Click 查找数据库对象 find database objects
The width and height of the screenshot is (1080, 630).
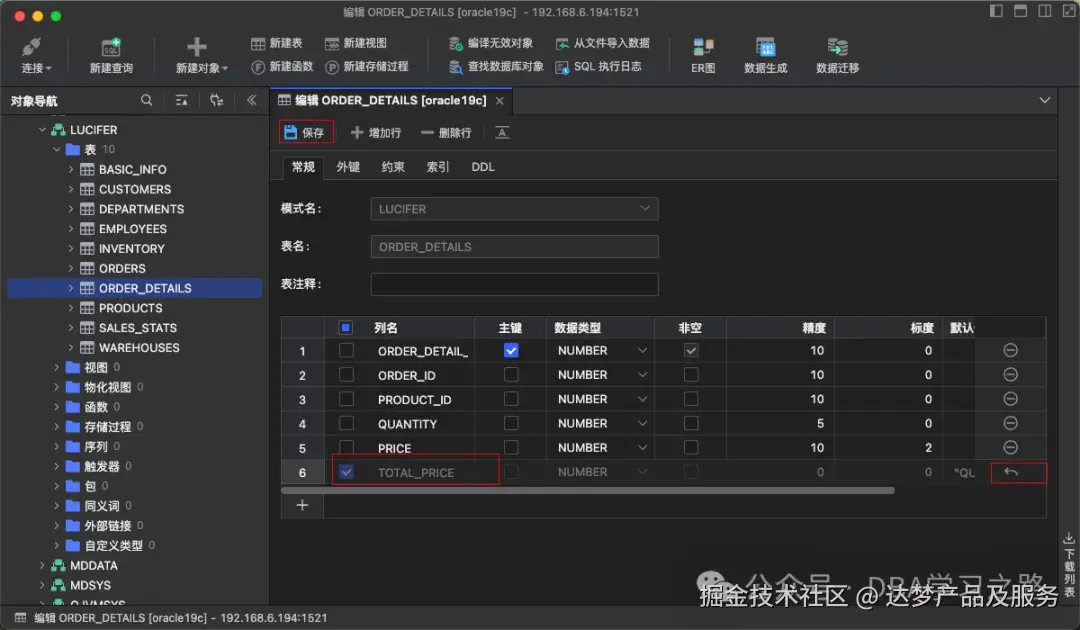[x=496, y=67]
